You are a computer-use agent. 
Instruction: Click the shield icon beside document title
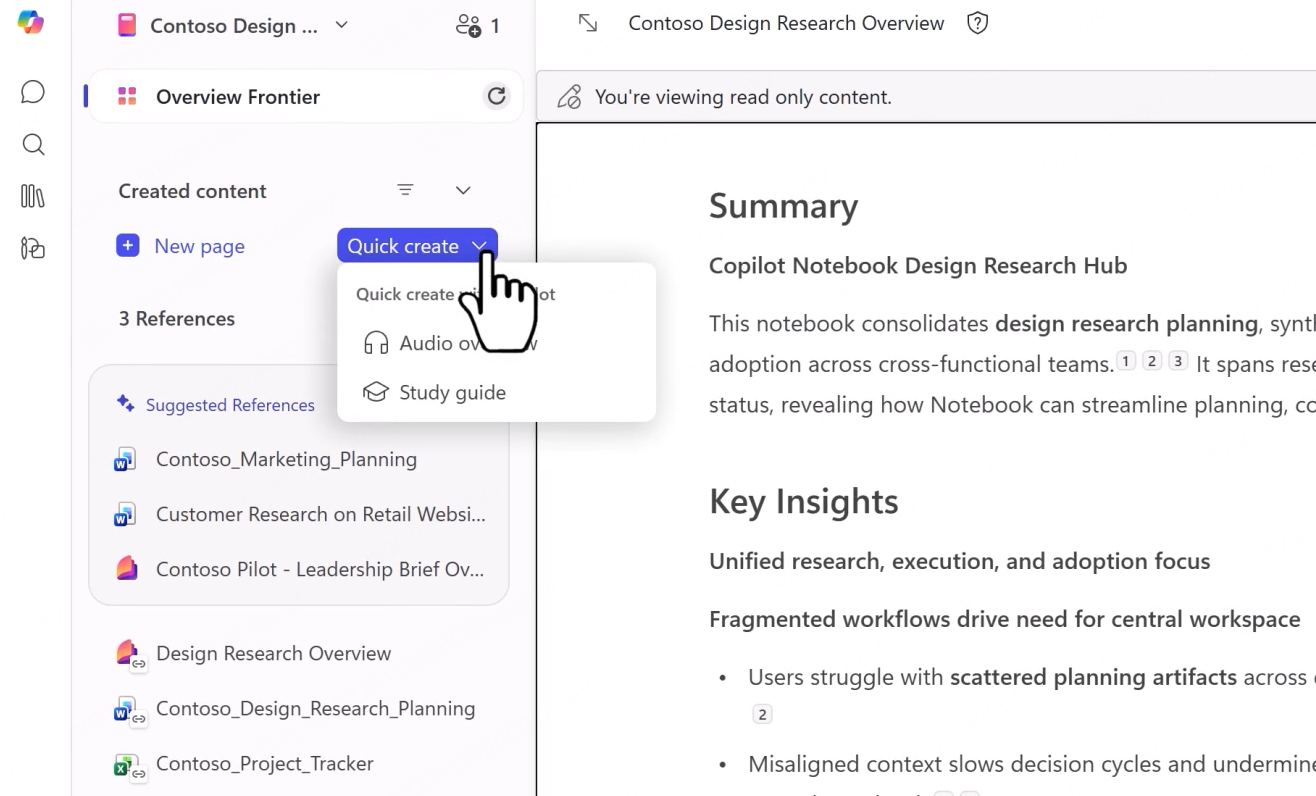[978, 23]
